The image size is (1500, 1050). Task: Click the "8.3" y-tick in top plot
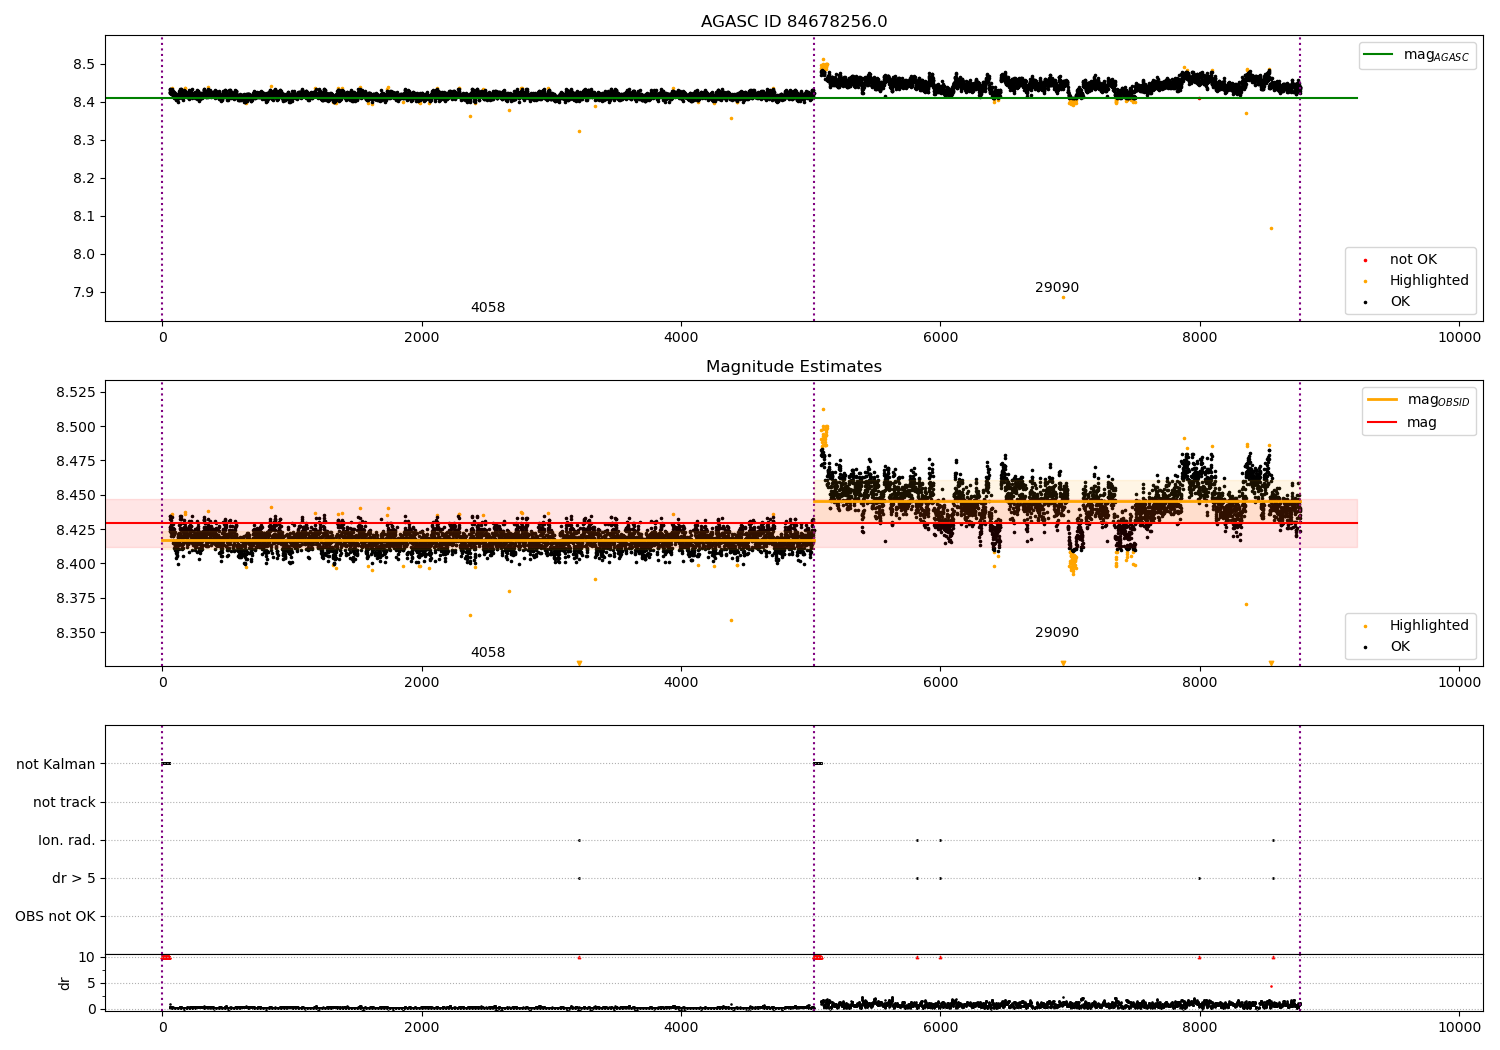[83, 140]
